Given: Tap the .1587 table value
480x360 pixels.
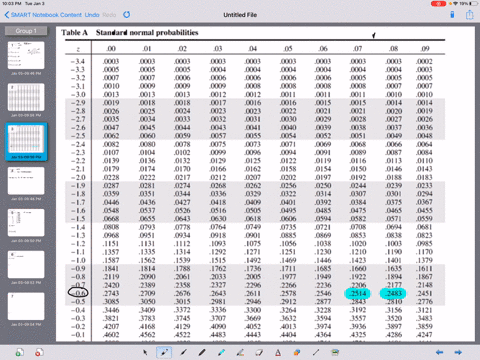Looking at the screenshot, I should click(111, 260).
